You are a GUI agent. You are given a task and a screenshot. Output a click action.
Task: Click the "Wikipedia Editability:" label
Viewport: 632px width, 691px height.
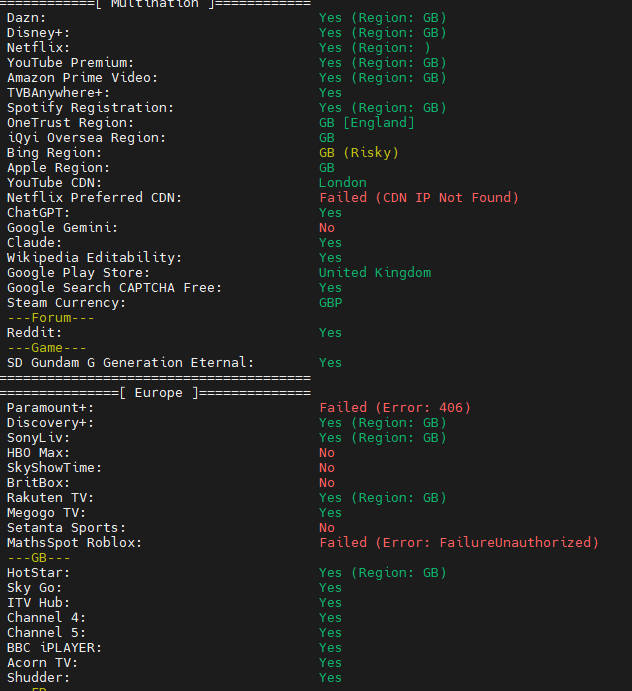tap(94, 258)
